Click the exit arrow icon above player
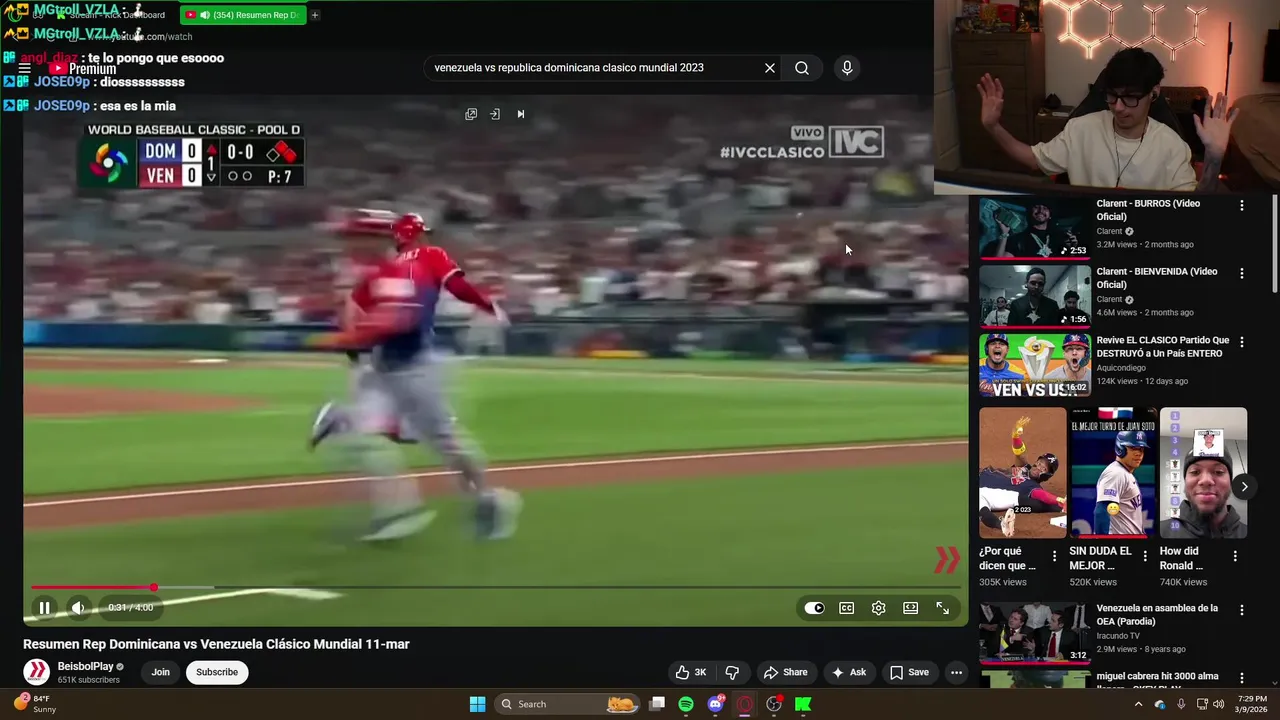 point(495,114)
